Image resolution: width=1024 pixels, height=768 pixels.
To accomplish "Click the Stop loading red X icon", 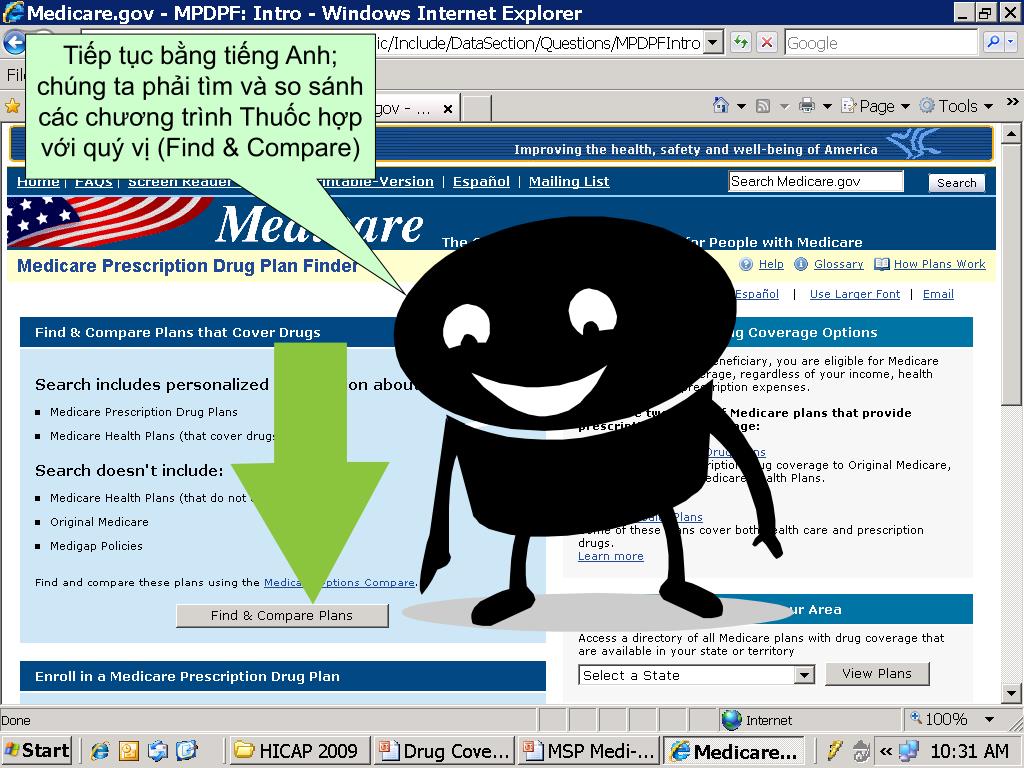I will pyautogui.click(x=767, y=43).
